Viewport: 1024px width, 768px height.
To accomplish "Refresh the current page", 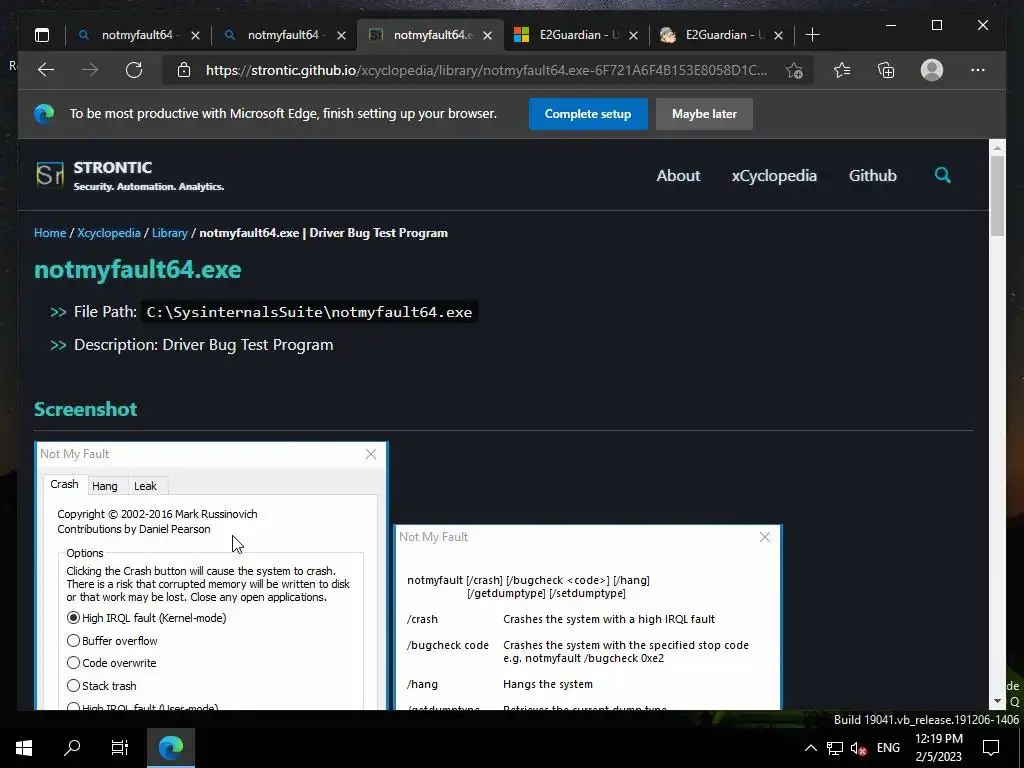I will [134, 70].
